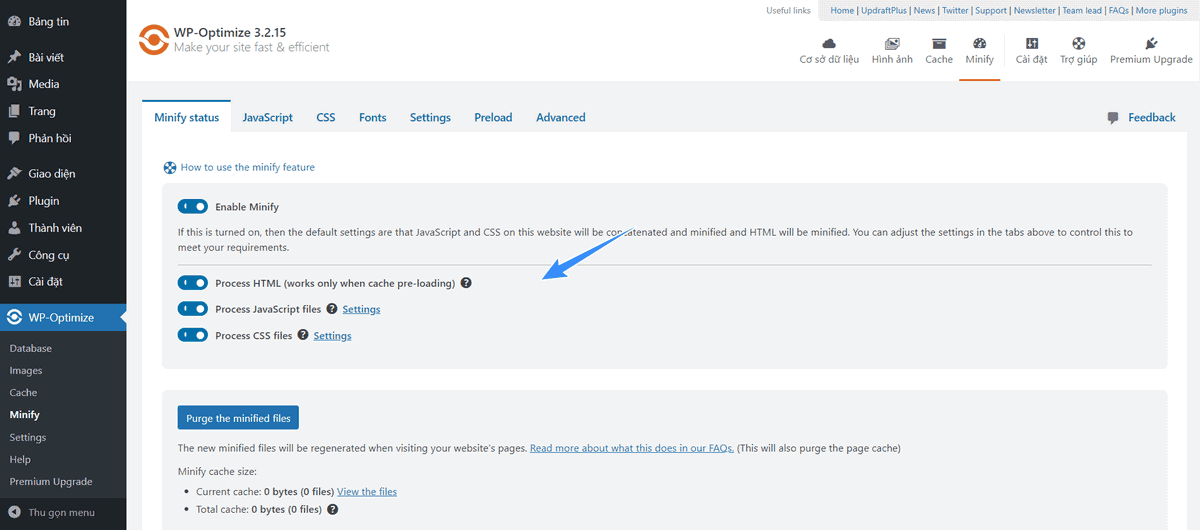Click View the files link
Viewport: 1200px width, 530px height.
click(367, 492)
